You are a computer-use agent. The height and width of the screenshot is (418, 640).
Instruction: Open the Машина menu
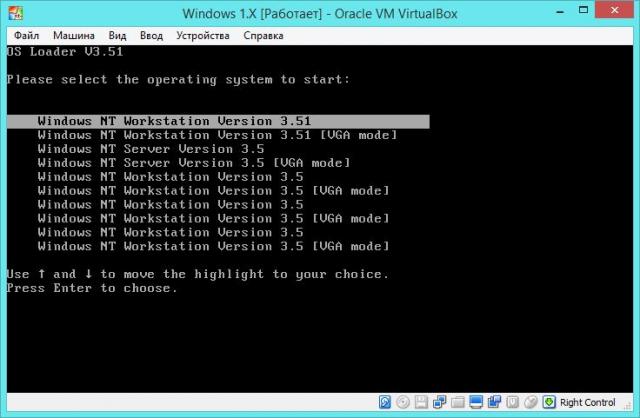73,36
